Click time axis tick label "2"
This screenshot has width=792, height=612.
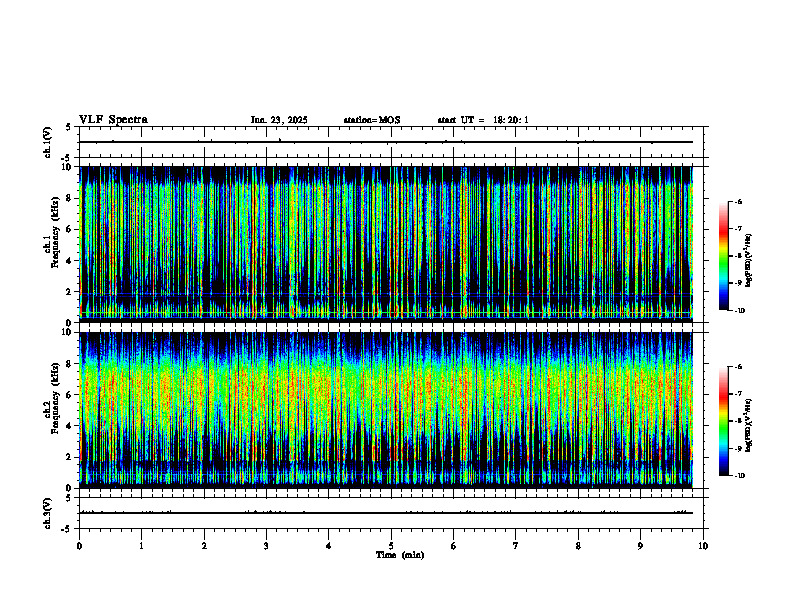204,546
